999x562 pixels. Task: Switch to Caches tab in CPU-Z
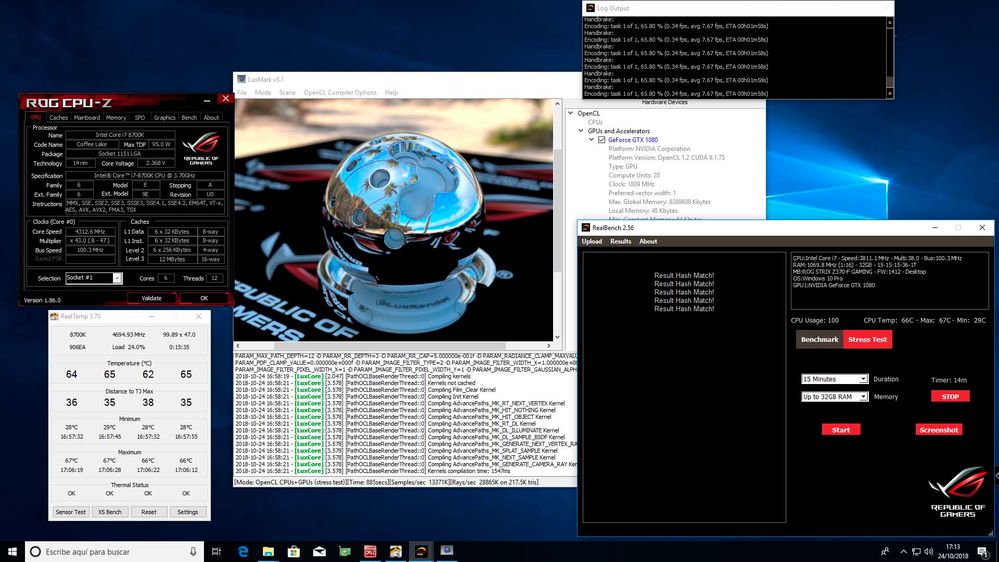58,117
